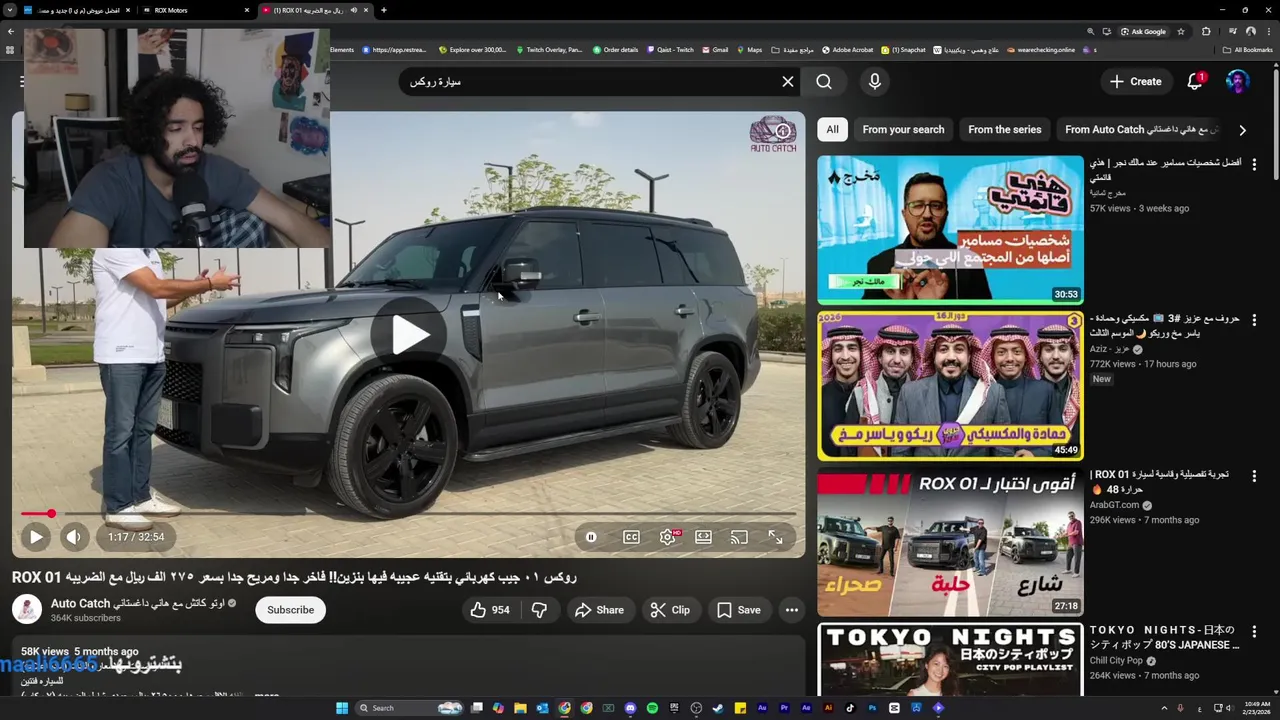Open the Auto Catch channel avatar
Image resolution: width=1280 pixels, height=720 pixels.
27,610
